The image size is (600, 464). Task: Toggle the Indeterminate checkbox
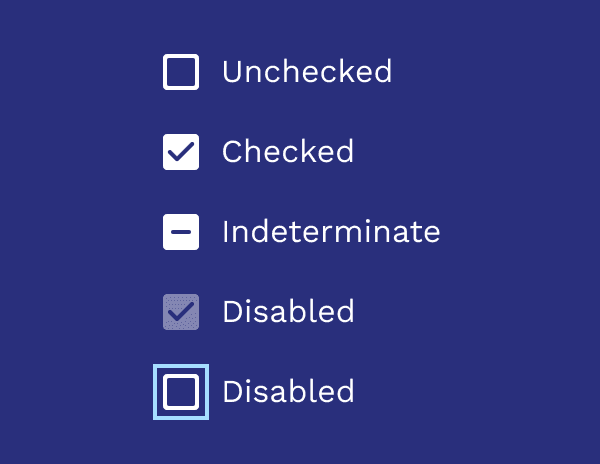[x=181, y=232]
